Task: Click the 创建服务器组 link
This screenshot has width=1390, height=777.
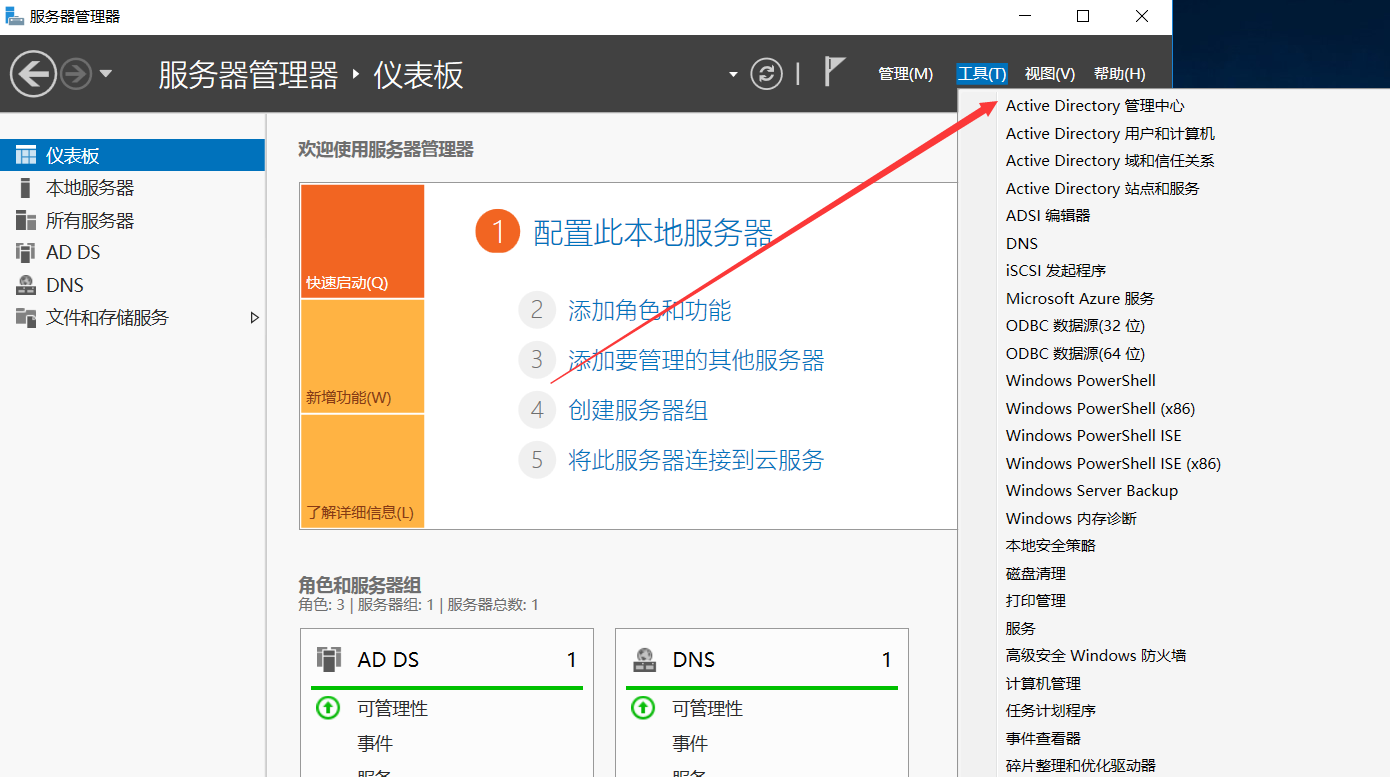Action: (638, 410)
